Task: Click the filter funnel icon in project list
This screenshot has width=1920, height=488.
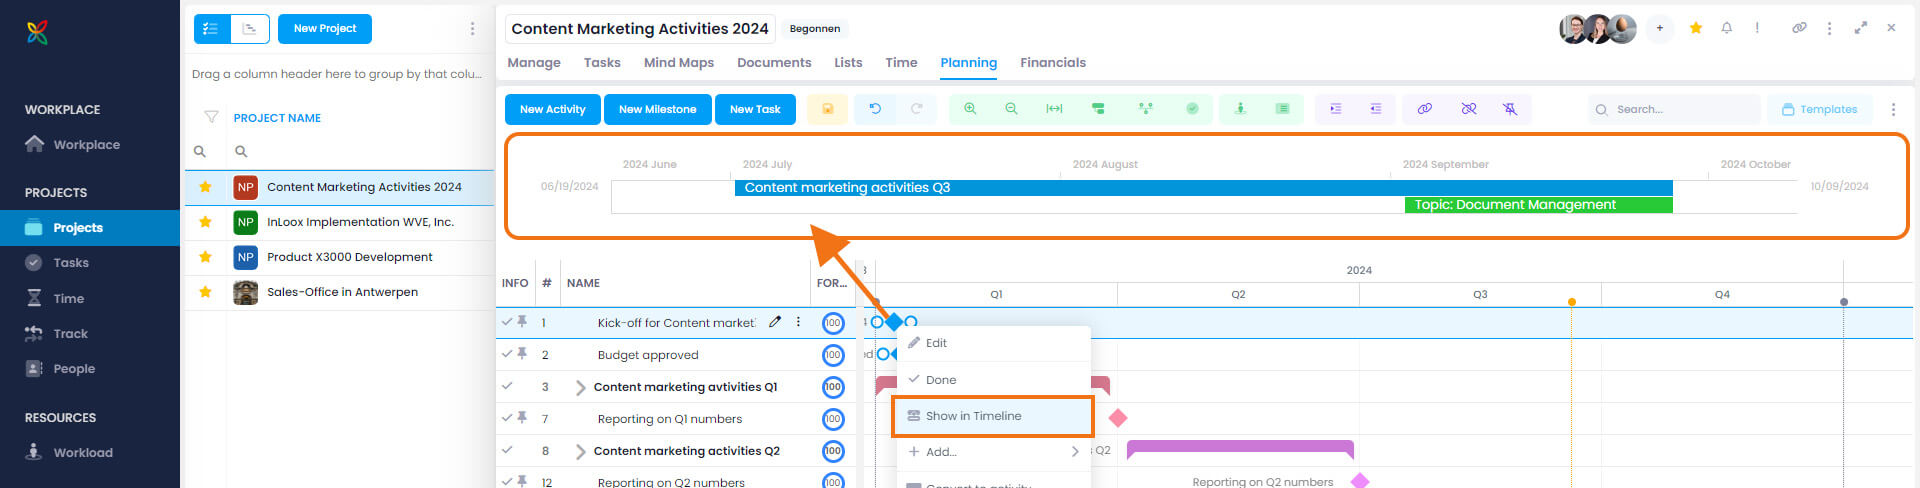Action: pos(211,117)
